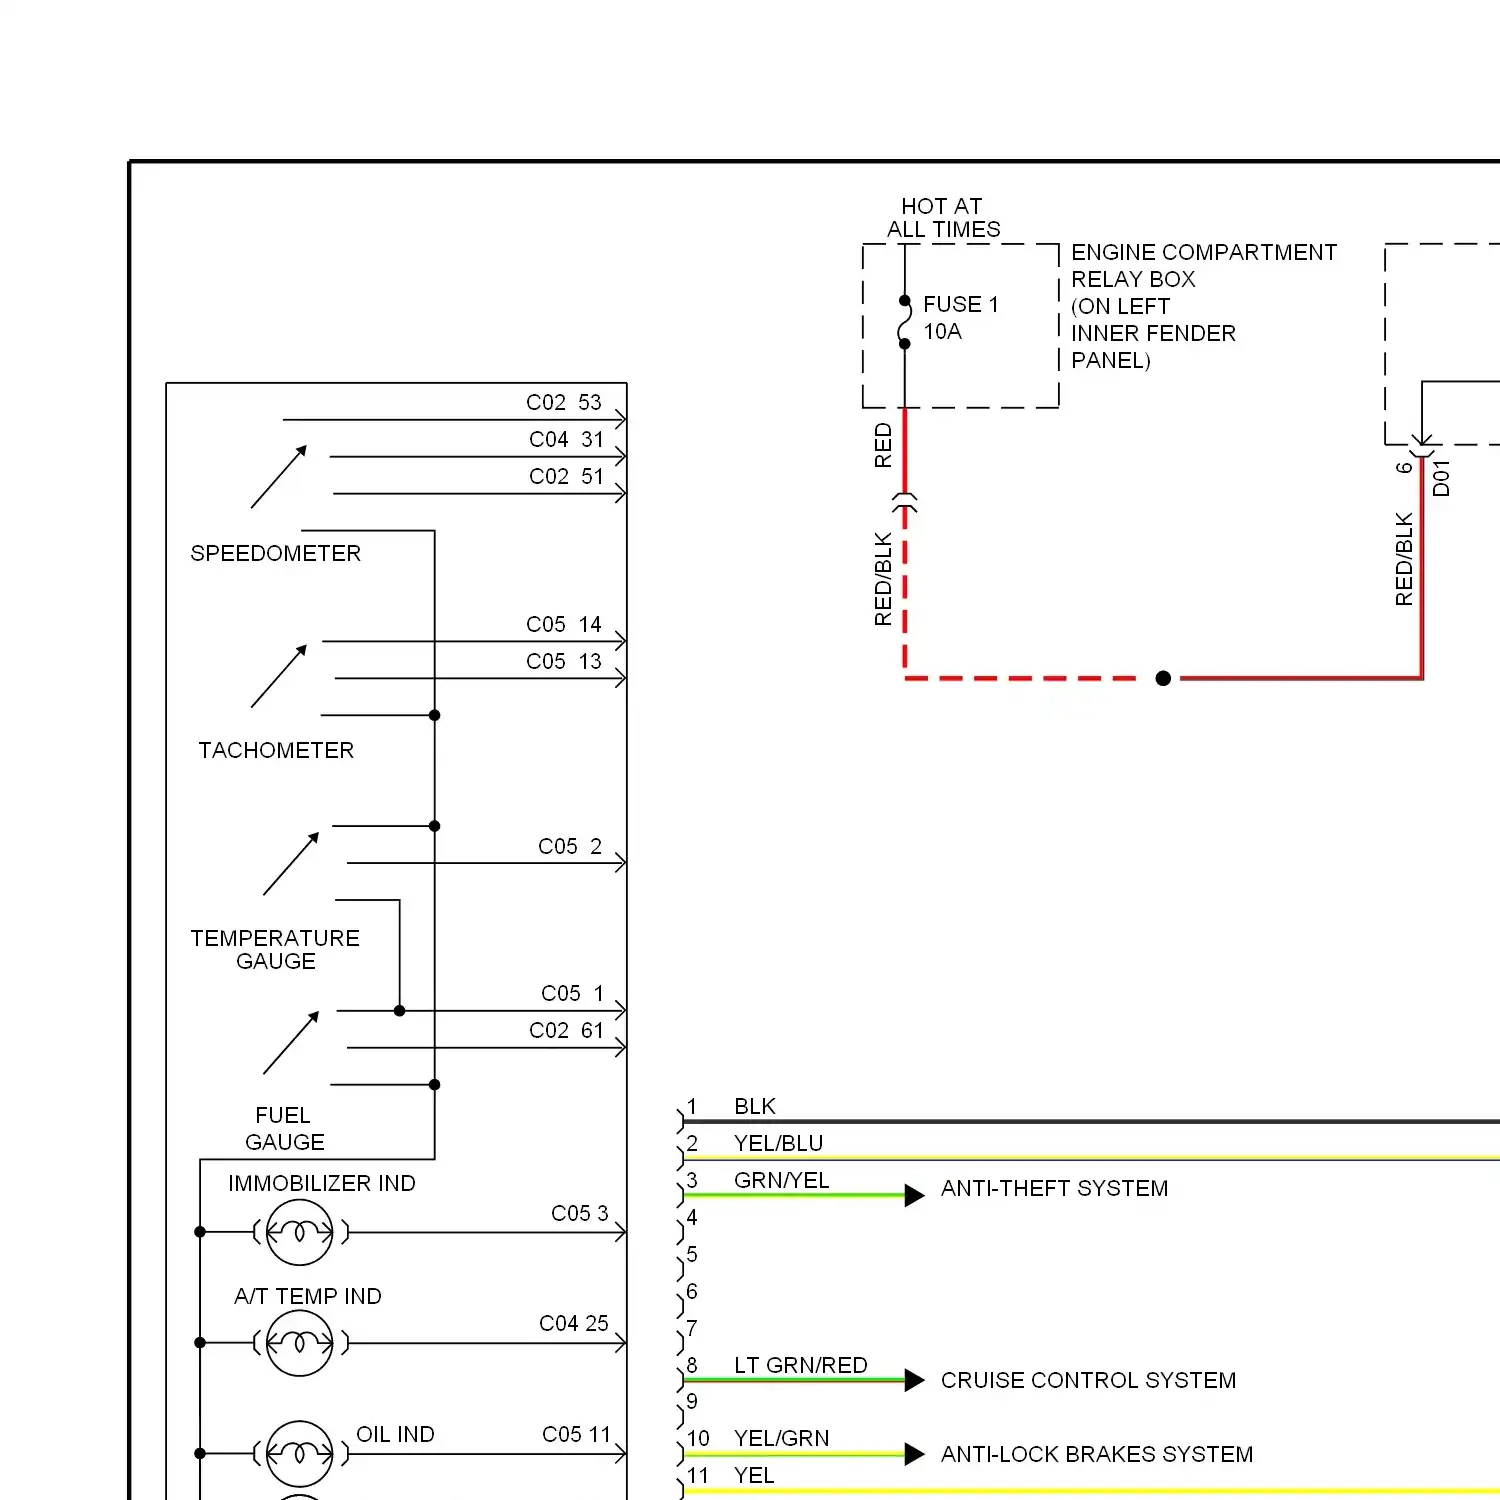The width and height of the screenshot is (1500, 1500).
Task: Click the YEL/BLU wire label at pin 2
Action: click(x=779, y=1143)
